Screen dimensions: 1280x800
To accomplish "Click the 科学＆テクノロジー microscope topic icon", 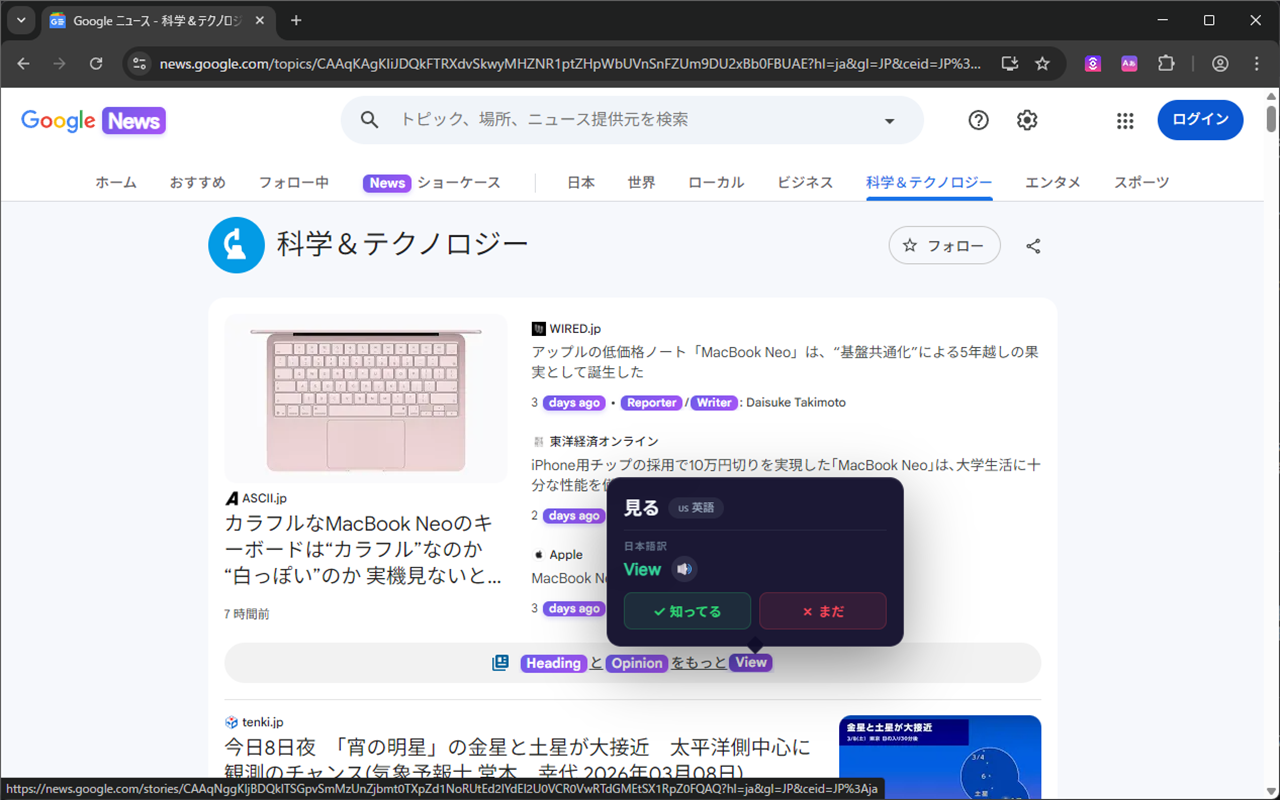I will pyautogui.click(x=236, y=245).
